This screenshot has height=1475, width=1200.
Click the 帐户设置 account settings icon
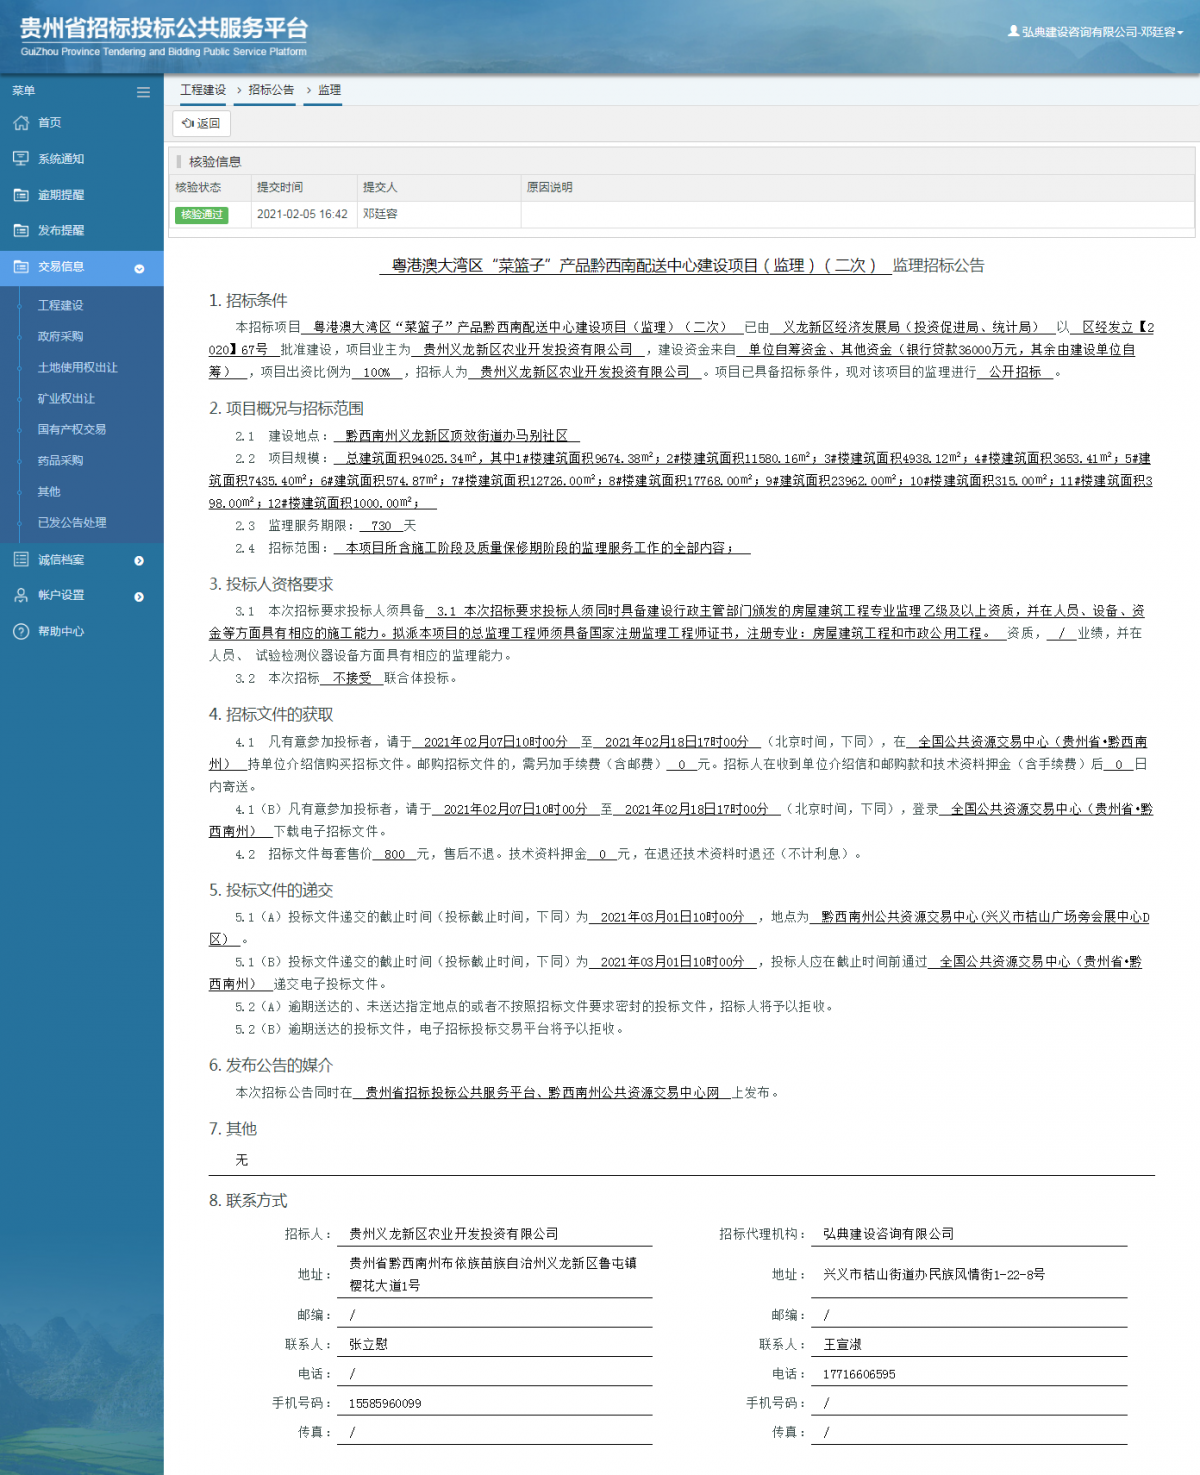(20, 595)
